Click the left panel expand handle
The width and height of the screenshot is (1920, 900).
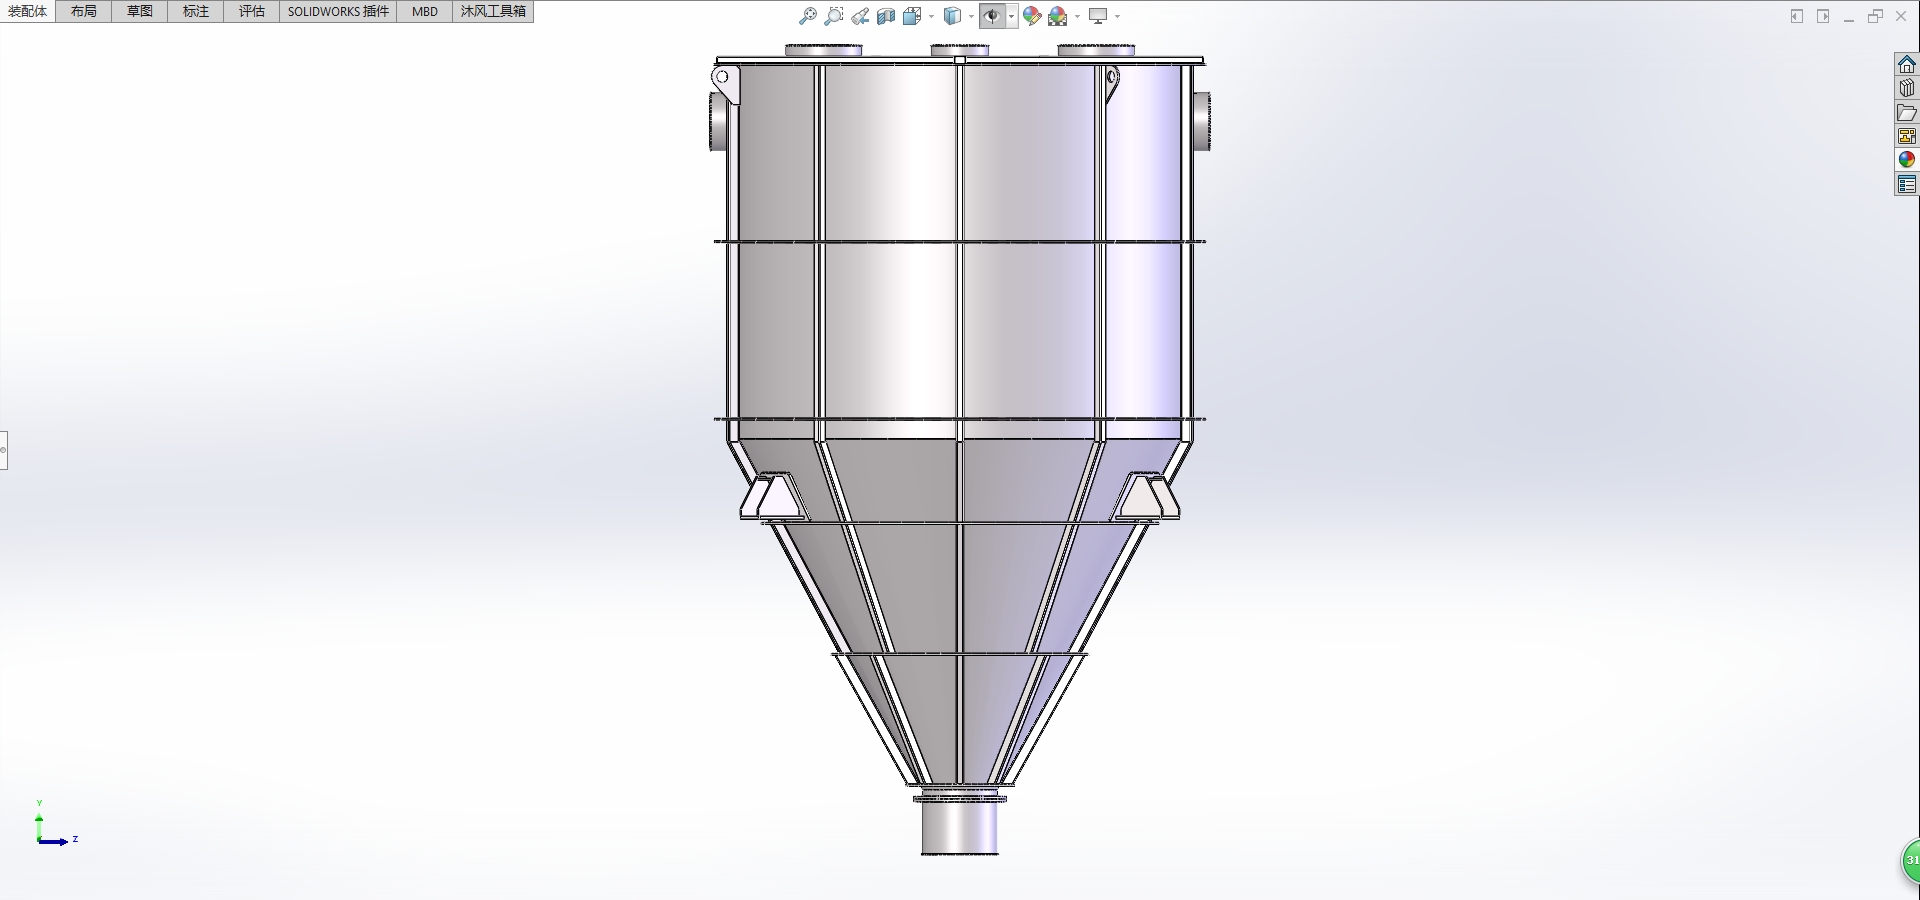3,450
